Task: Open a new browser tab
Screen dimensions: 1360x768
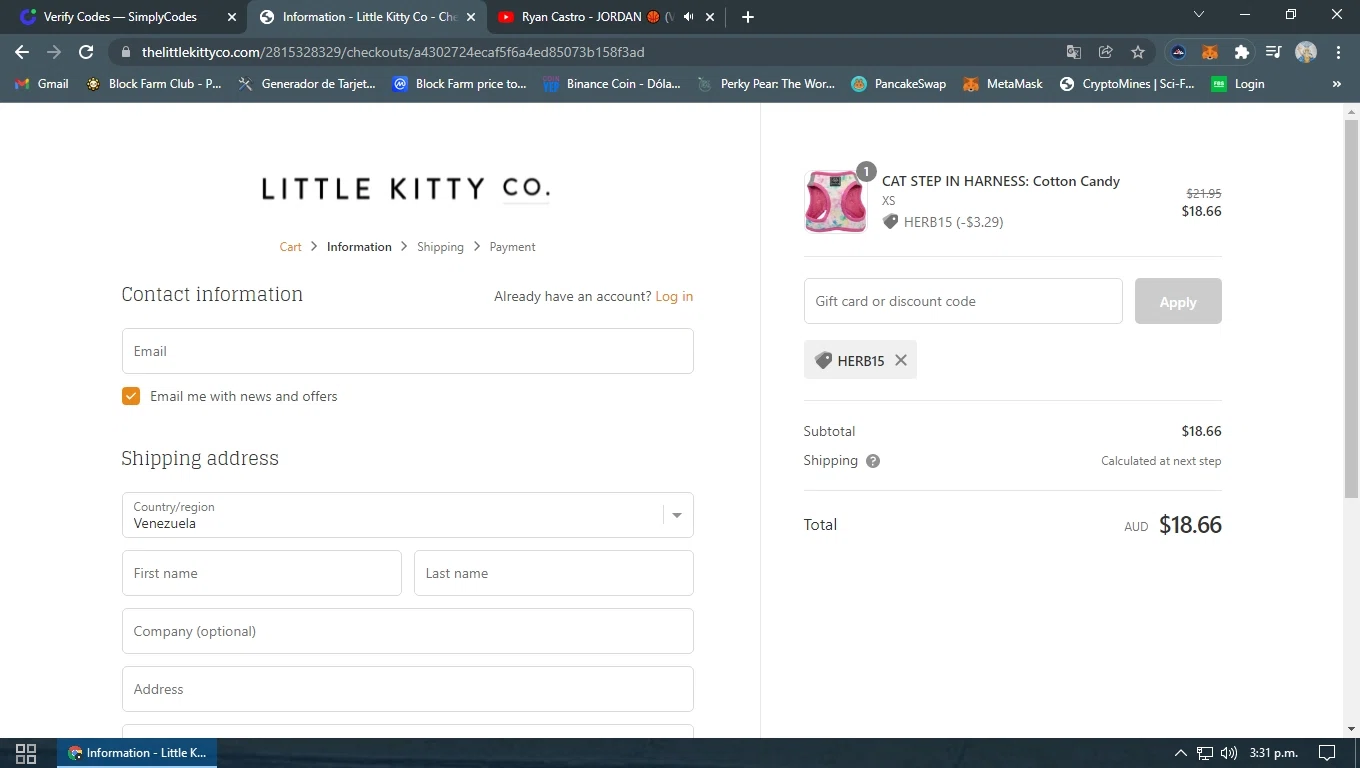Action: click(x=748, y=17)
